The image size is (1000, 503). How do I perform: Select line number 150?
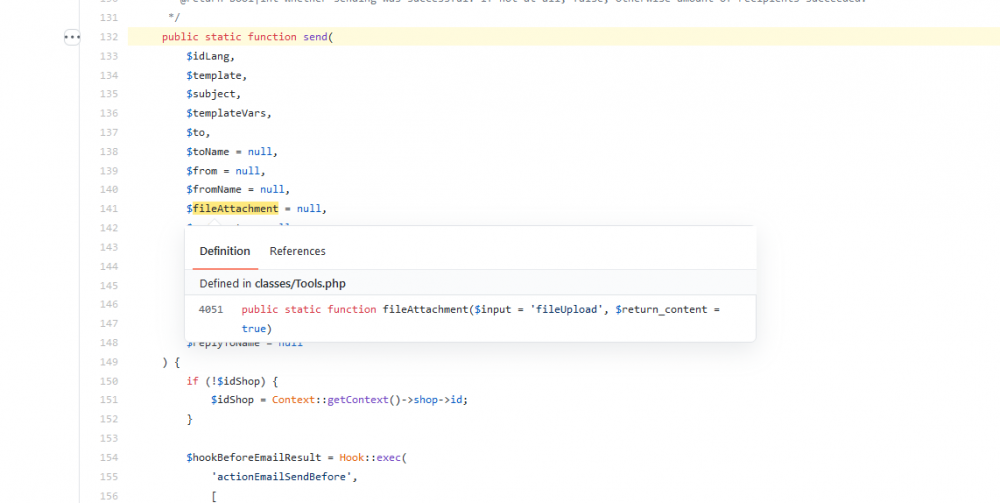109,381
